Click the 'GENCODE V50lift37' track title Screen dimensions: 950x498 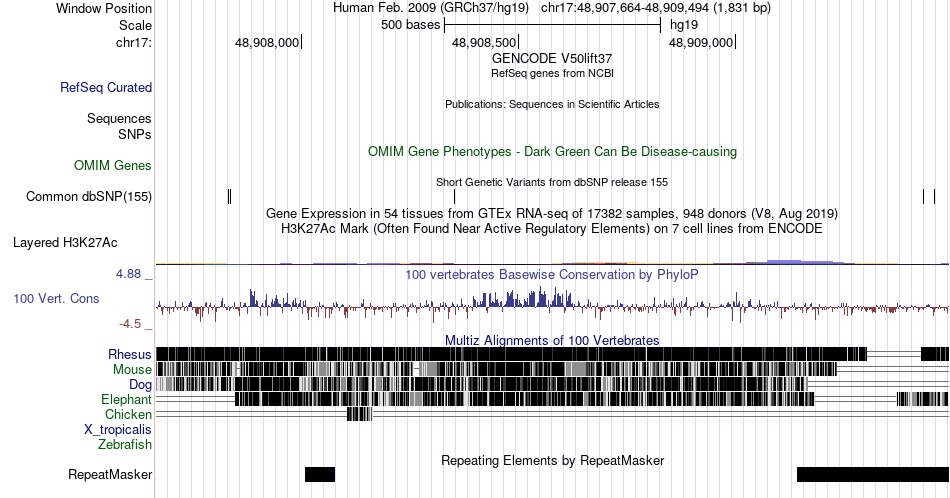pyautogui.click(x=552, y=59)
